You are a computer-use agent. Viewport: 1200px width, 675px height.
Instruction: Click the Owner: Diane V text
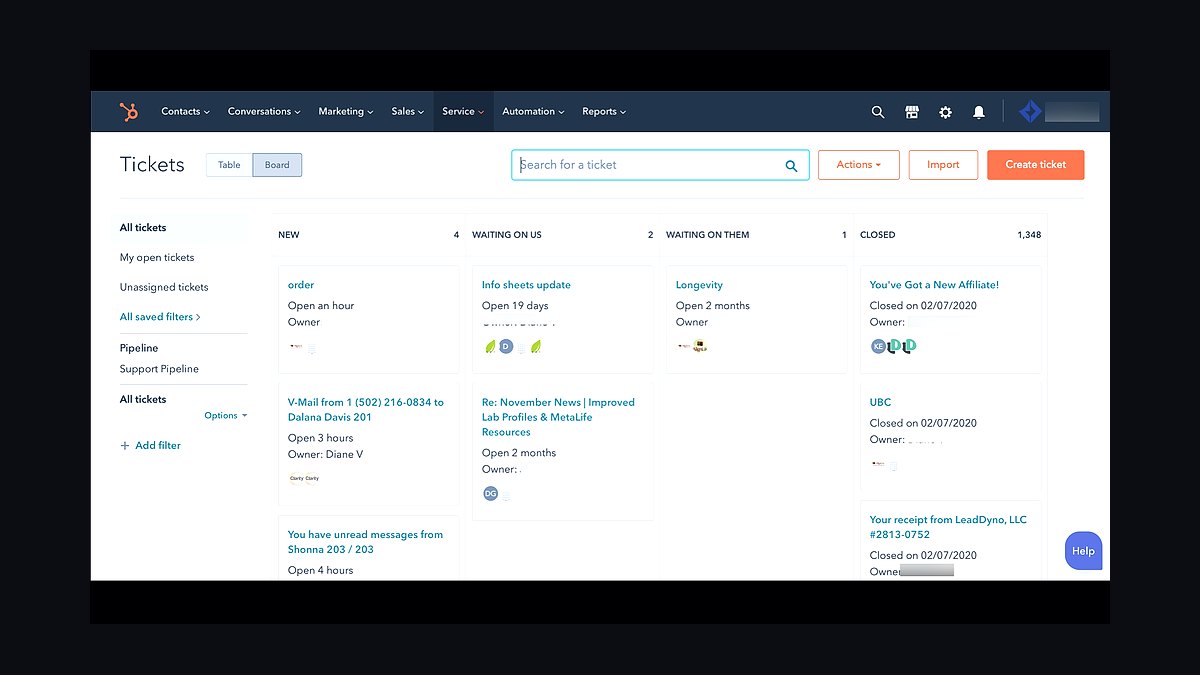325,455
